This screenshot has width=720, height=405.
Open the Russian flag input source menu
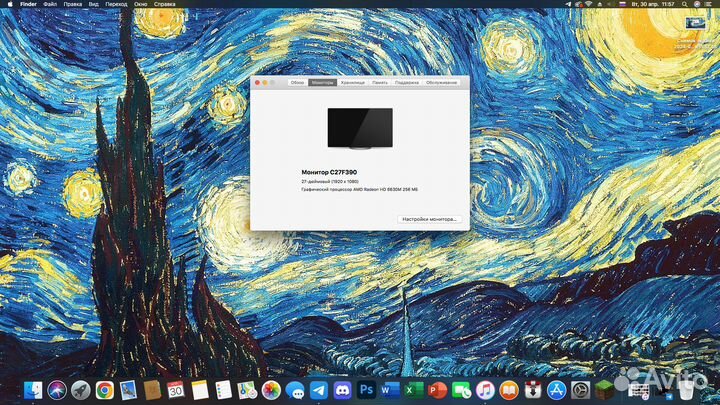[623, 4]
